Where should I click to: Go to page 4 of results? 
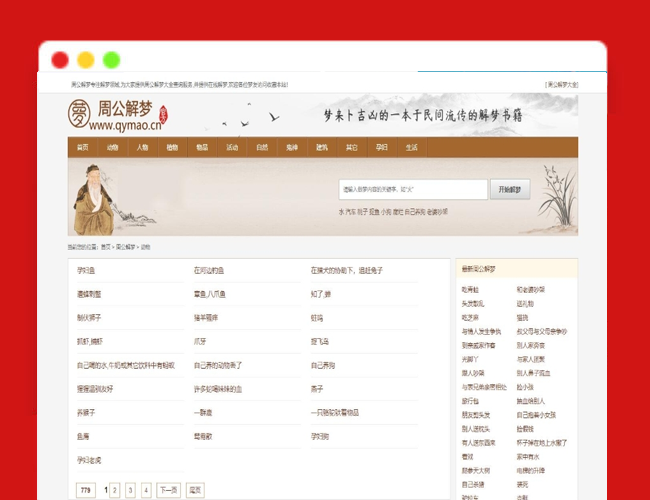pos(146,490)
